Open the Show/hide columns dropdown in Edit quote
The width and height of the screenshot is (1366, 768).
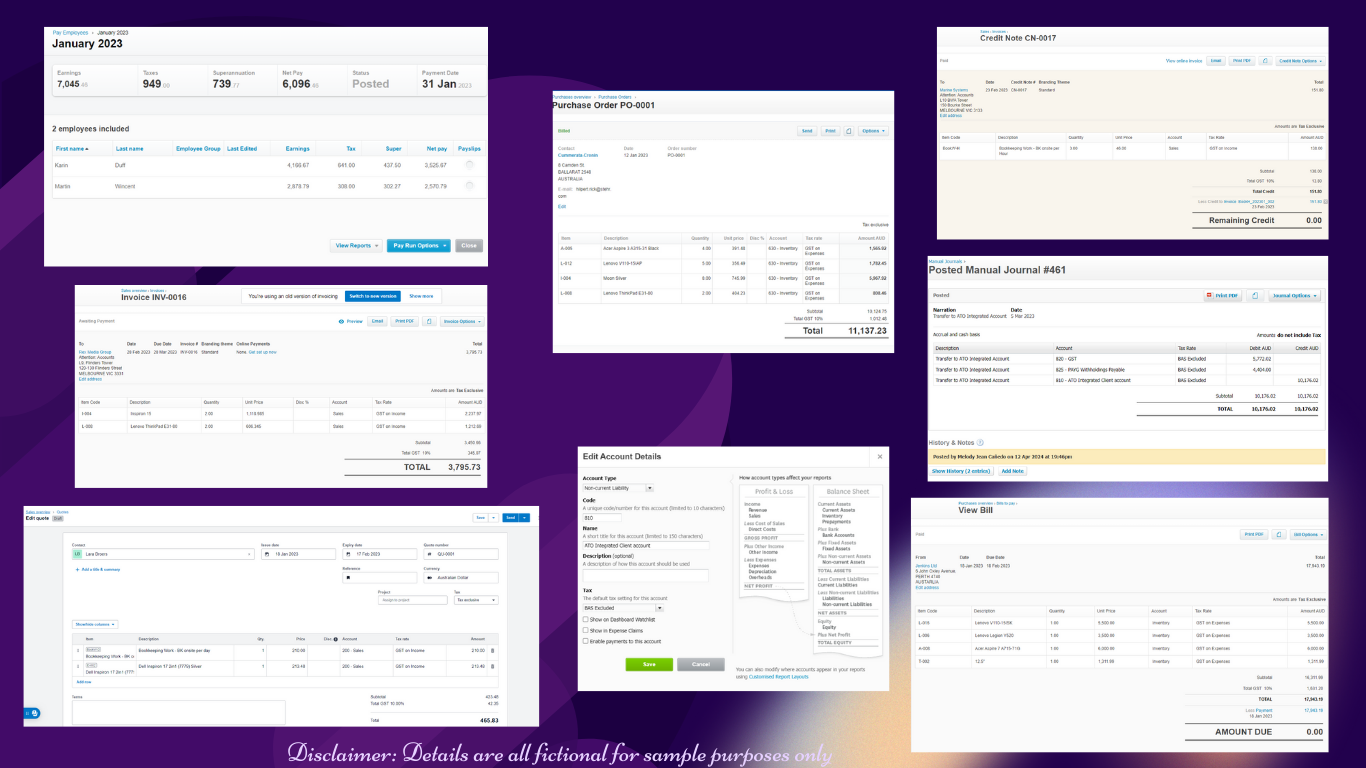click(x=95, y=624)
